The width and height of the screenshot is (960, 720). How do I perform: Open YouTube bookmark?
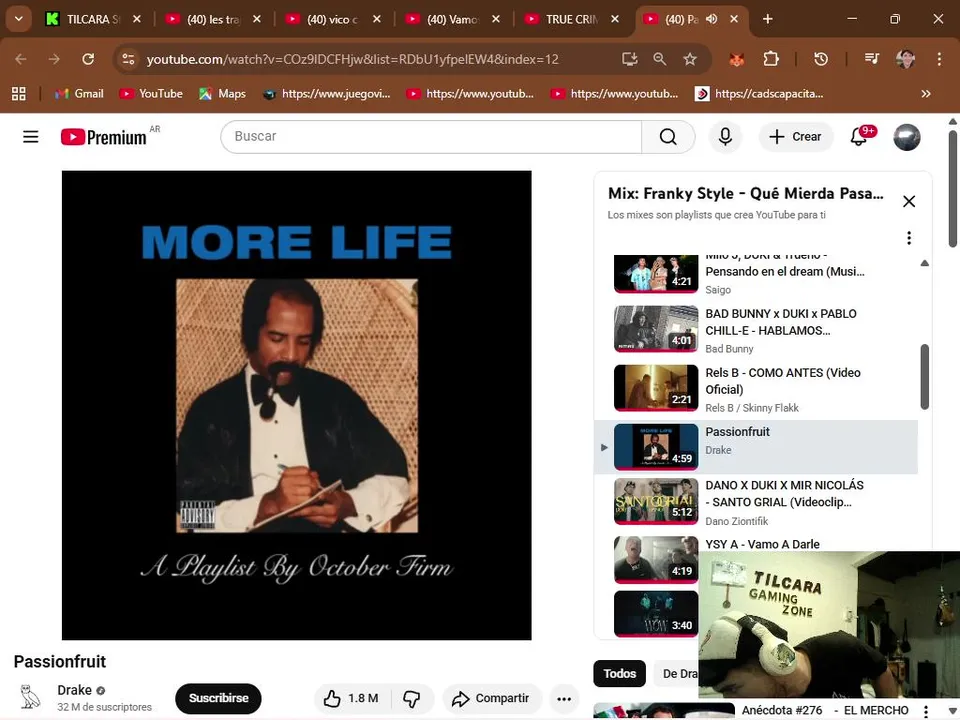tap(151, 94)
